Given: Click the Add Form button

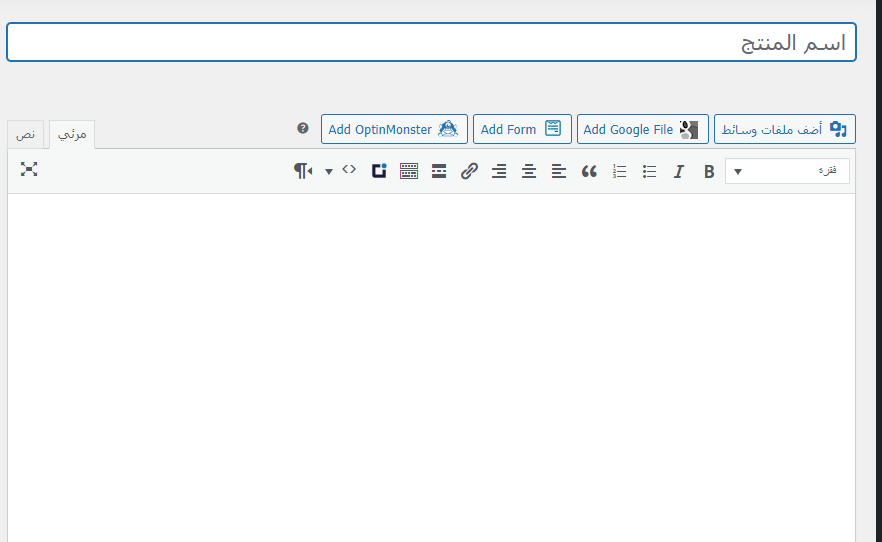Looking at the screenshot, I should 522,129.
